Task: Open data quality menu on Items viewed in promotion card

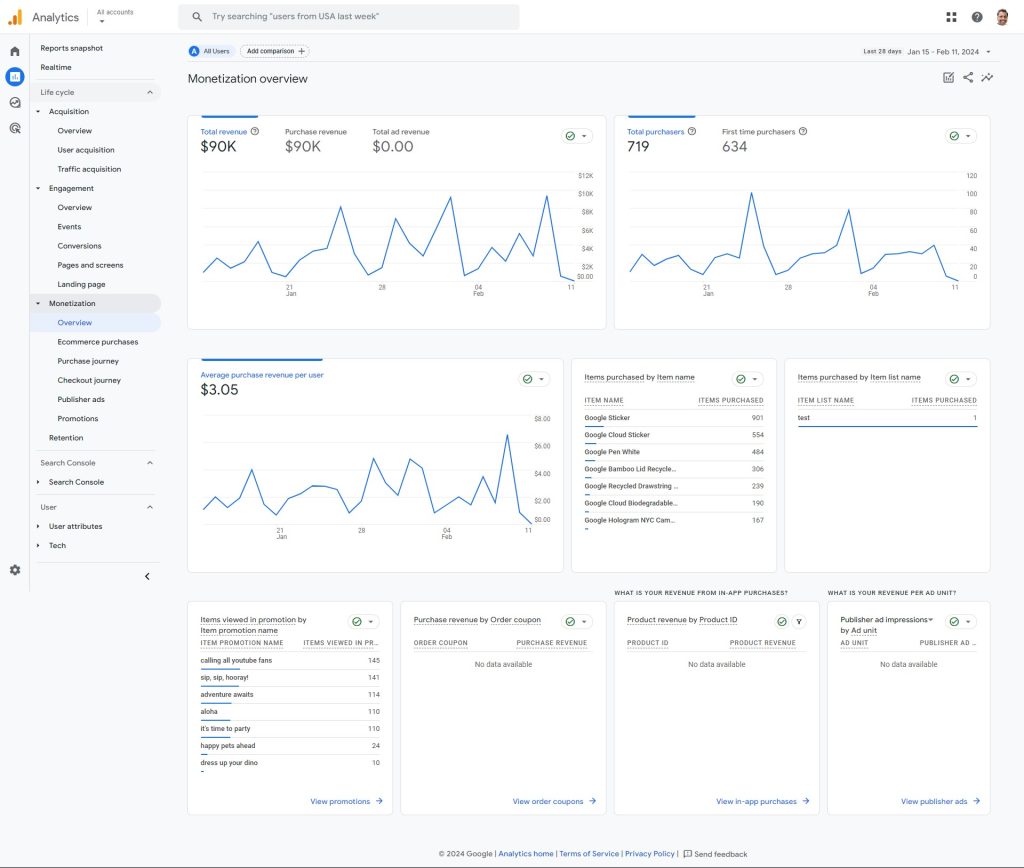Action: (363, 622)
